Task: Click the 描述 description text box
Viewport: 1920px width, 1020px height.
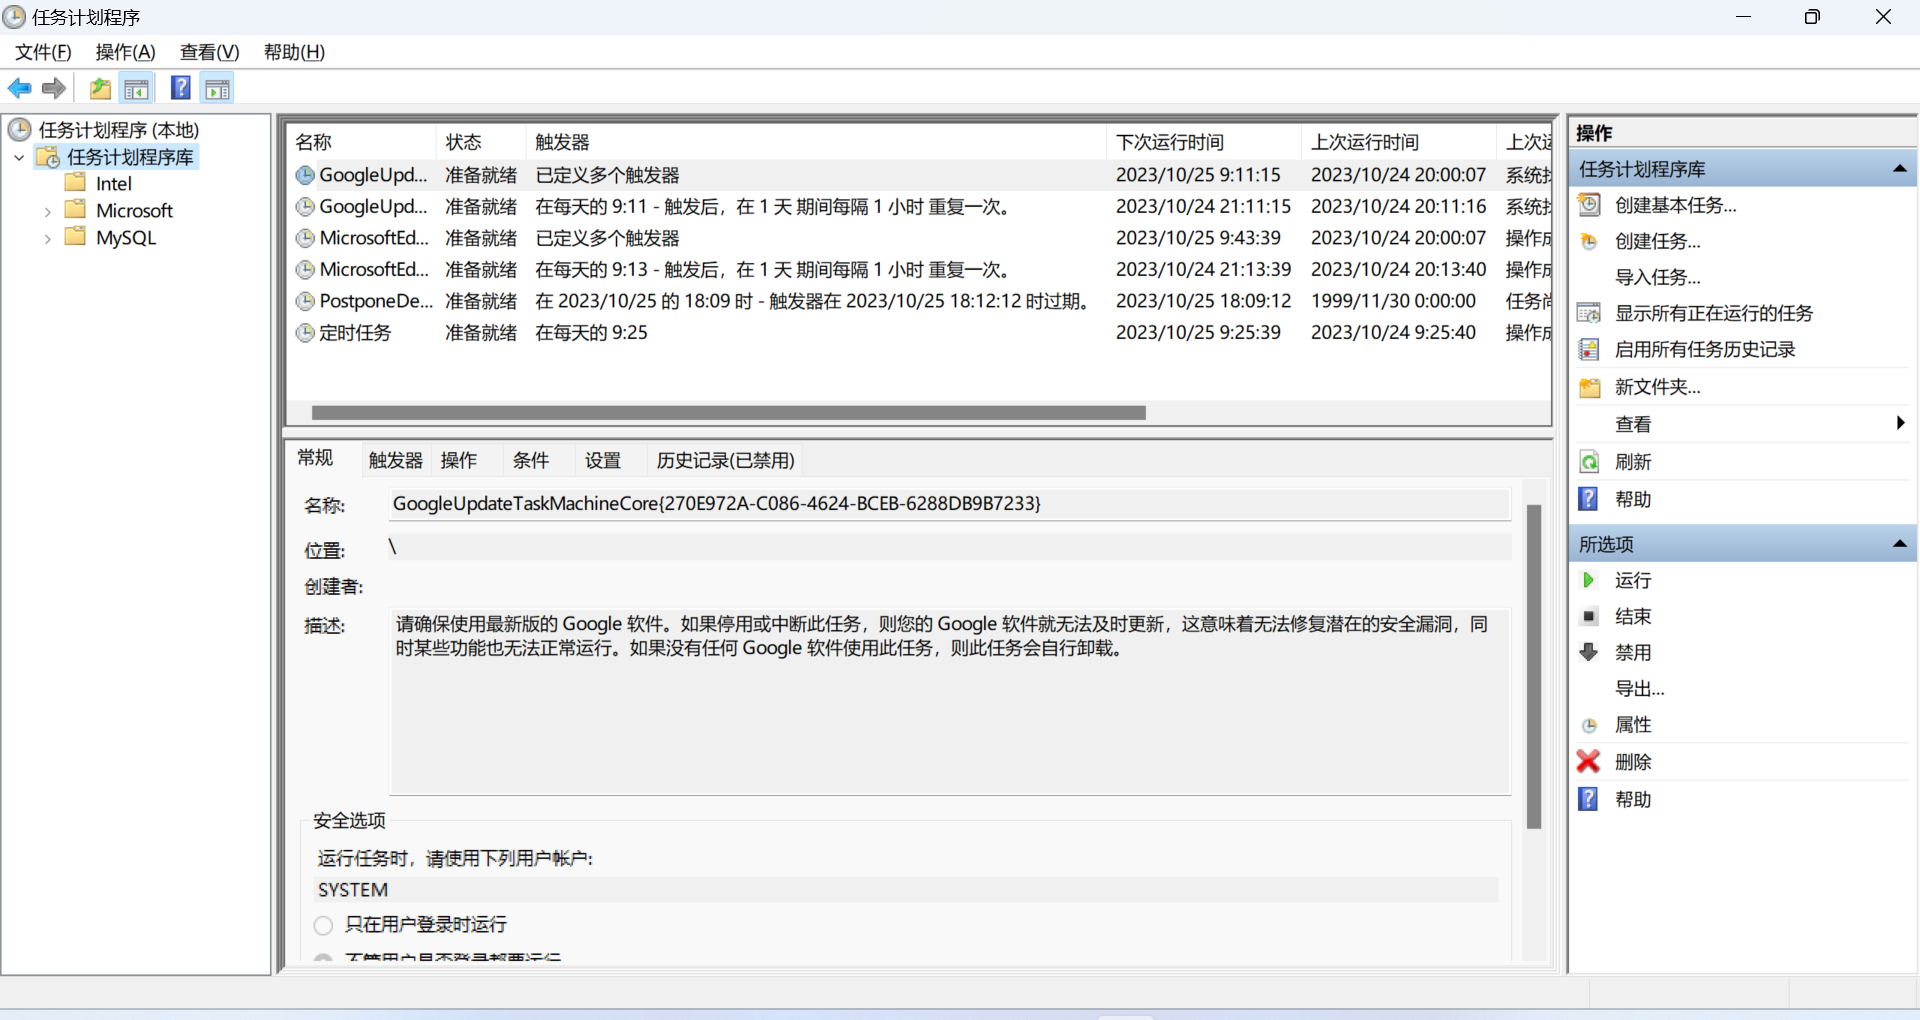Action: click(x=949, y=701)
